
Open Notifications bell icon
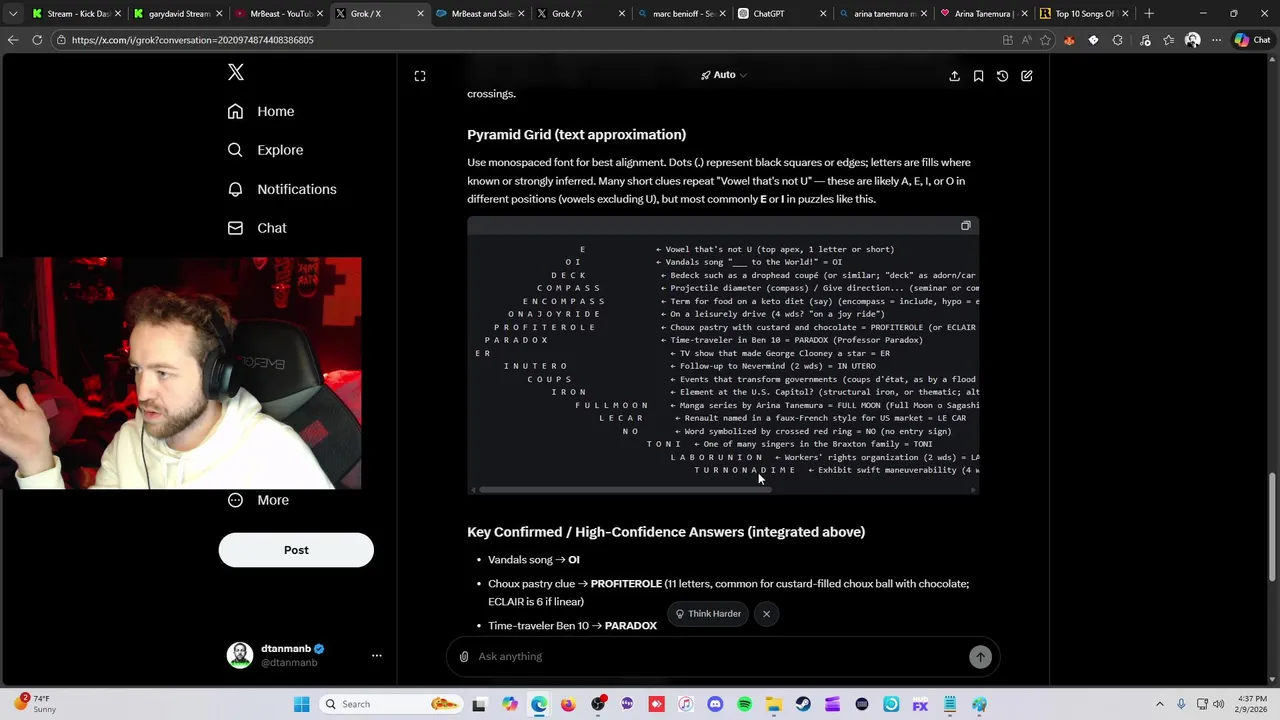pyautogui.click(x=235, y=189)
